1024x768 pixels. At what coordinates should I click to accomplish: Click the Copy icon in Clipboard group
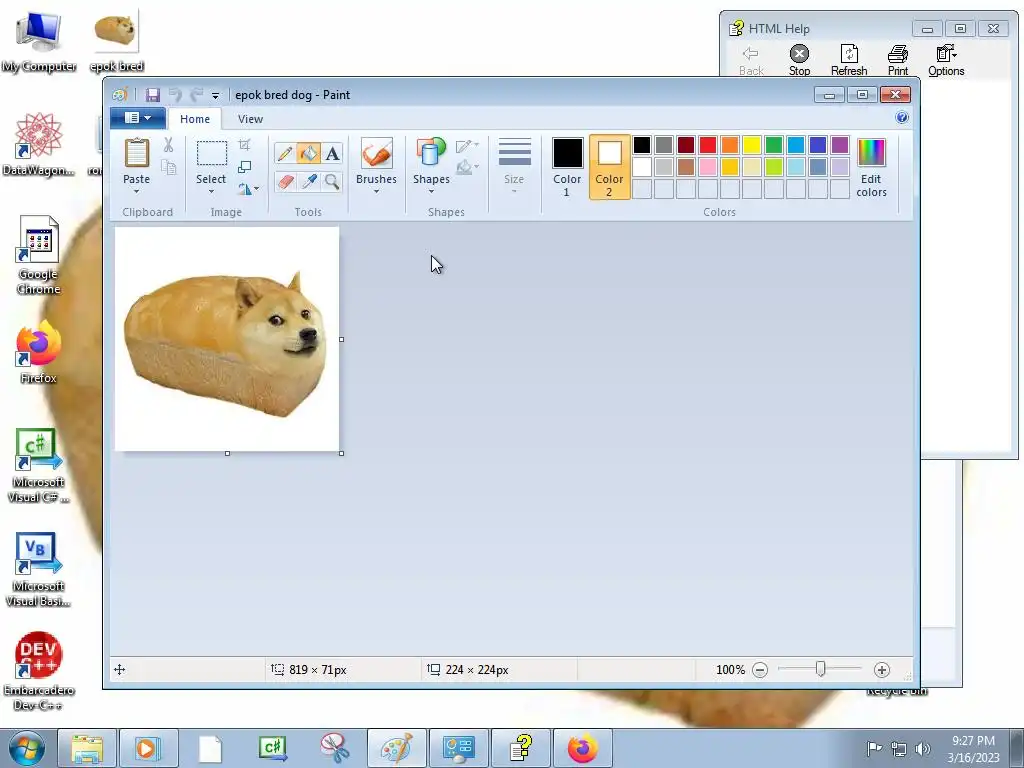click(168, 167)
